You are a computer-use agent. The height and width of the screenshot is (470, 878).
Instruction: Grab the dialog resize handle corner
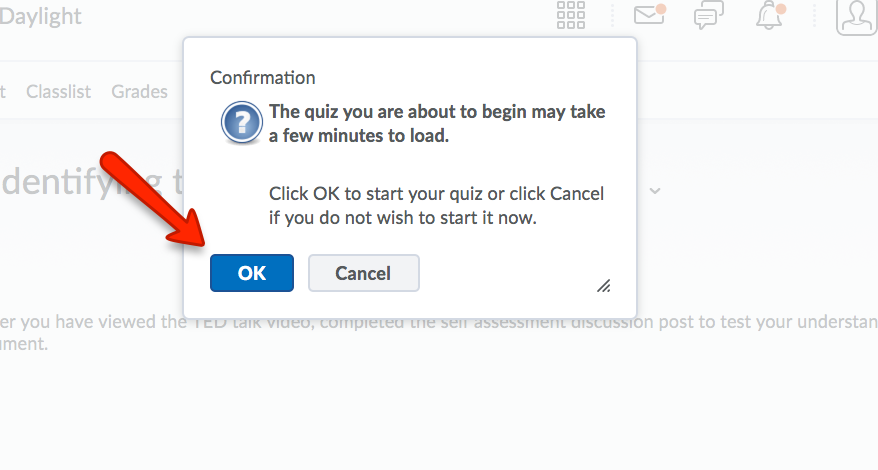click(604, 286)
